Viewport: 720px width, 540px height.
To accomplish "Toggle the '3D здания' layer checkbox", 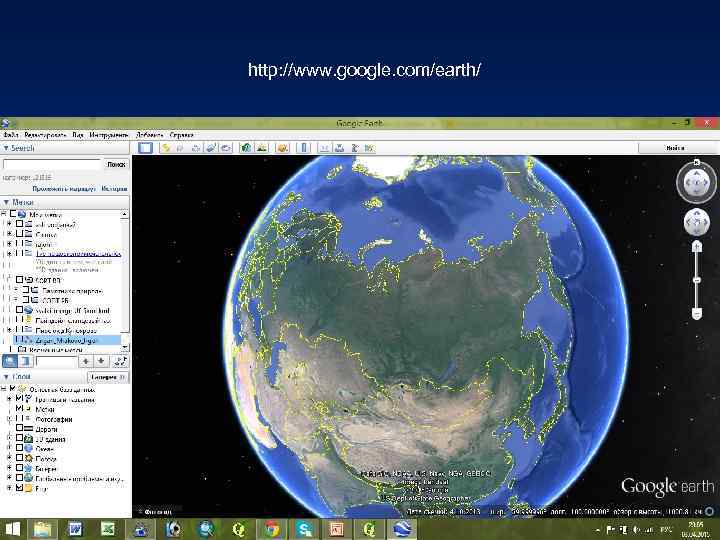I will click(x=19, y=439).
